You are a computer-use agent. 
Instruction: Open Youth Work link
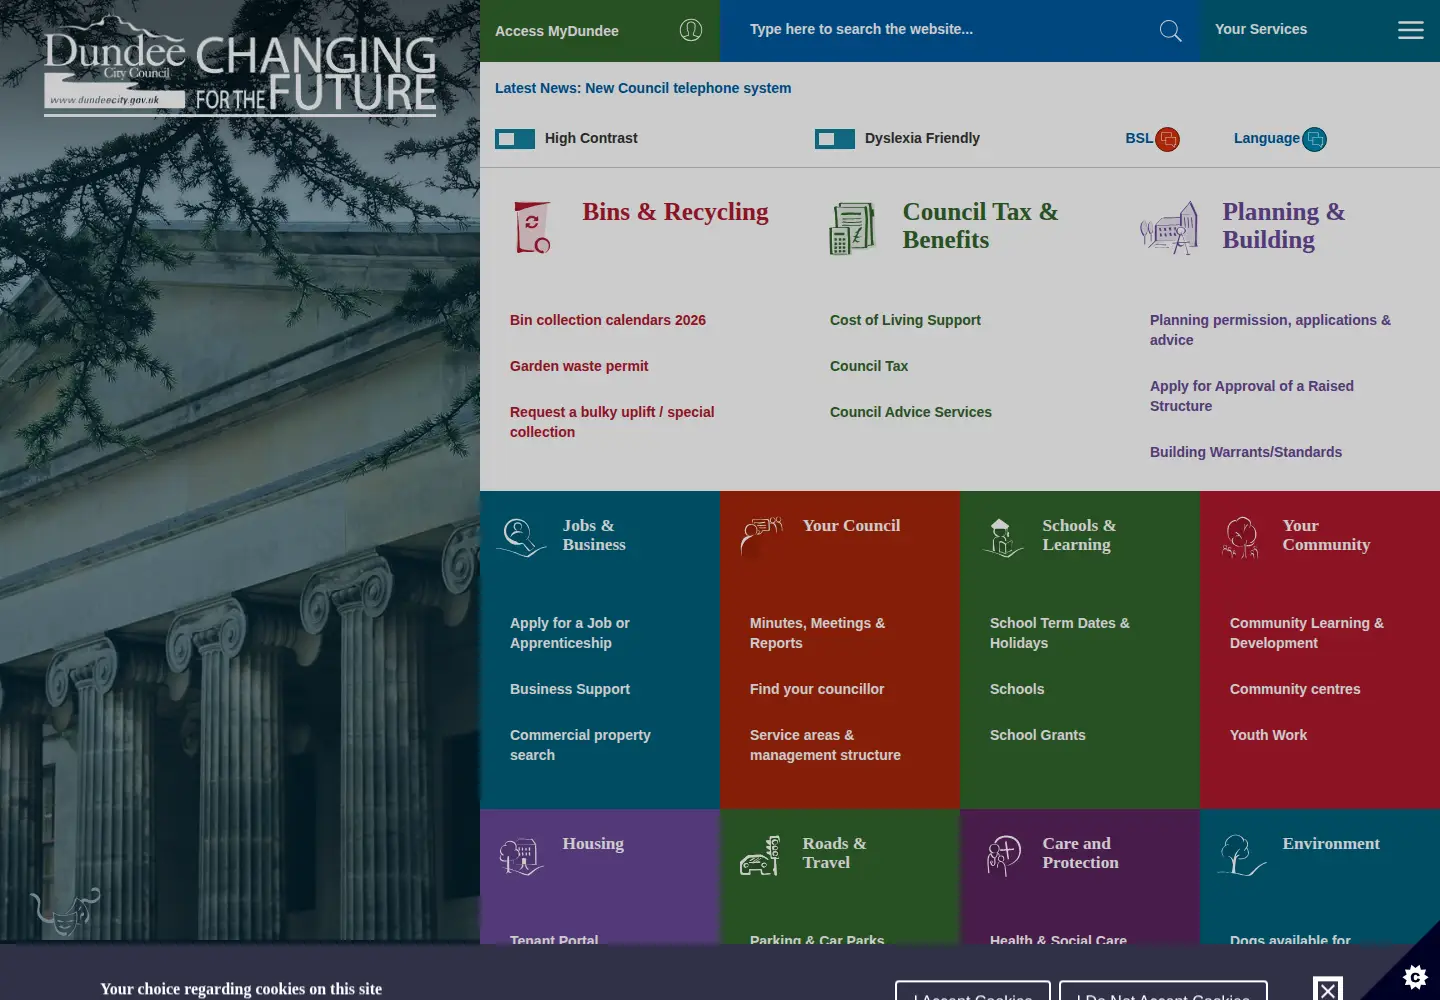pyautogui.click(x=1268, y=735)
